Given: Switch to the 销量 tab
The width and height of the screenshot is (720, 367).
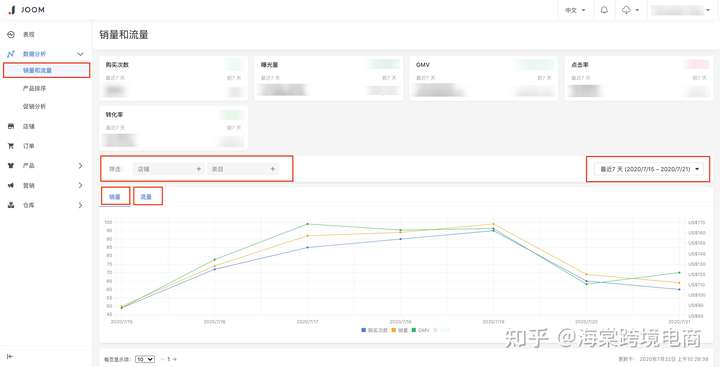Looking at the screenshot, I should 115,197.
